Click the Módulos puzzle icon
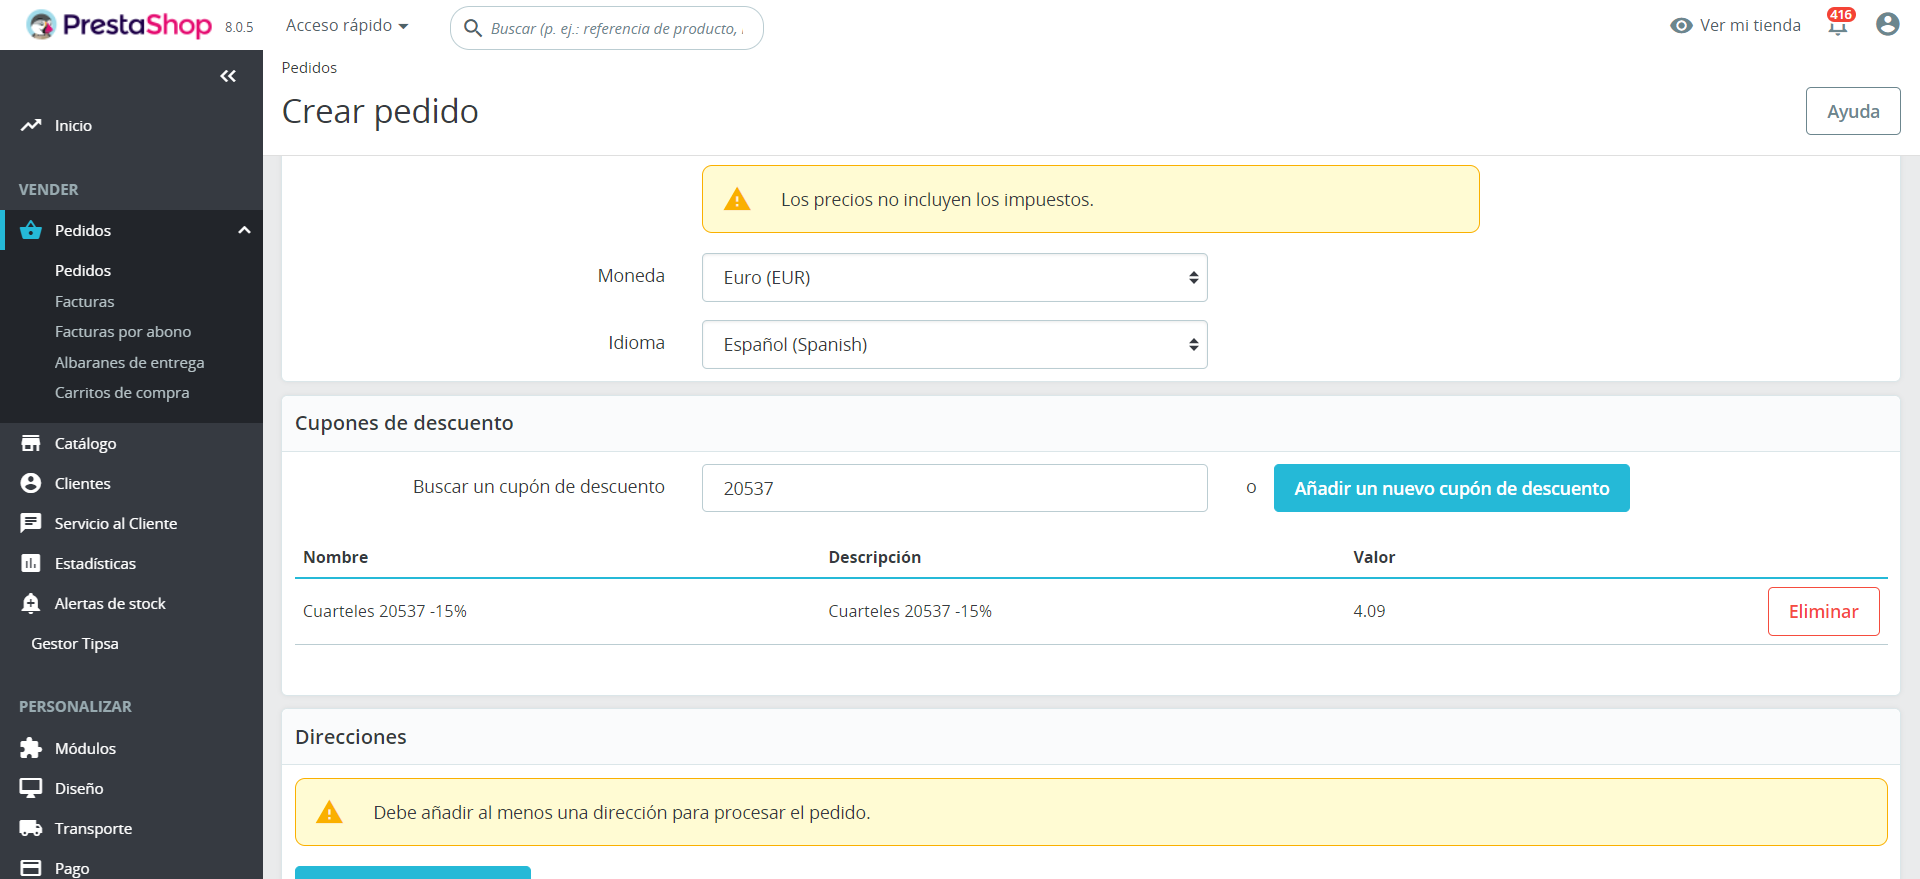 click(x=31, y=748)
